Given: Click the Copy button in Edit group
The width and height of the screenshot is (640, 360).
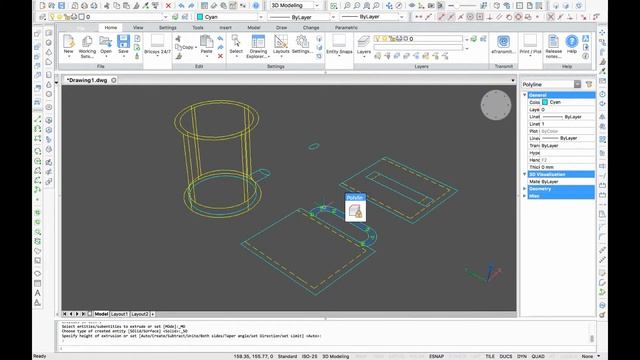Looking at the screenshot, I should point(185,47).
